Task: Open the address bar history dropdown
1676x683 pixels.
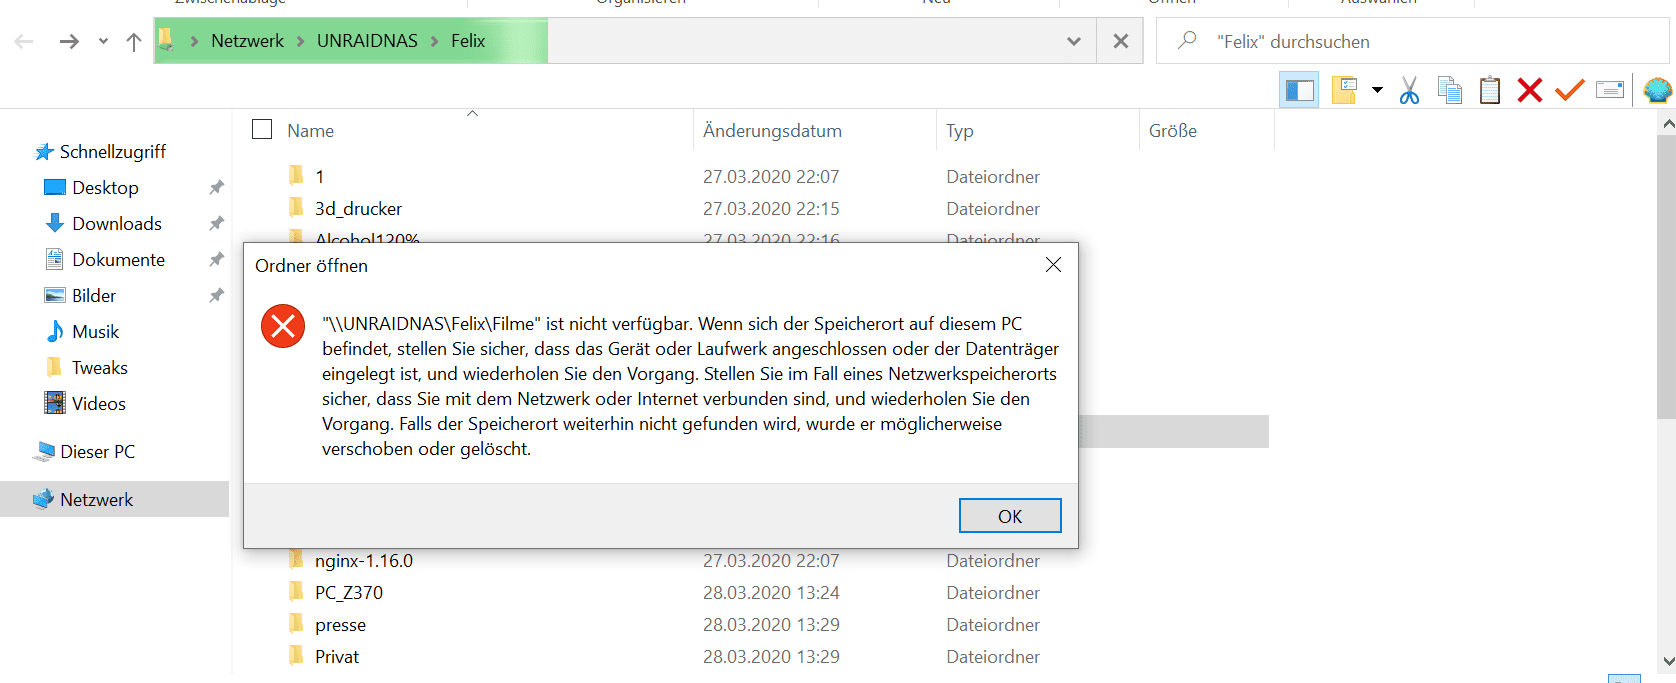Action: coord(1074,41)
